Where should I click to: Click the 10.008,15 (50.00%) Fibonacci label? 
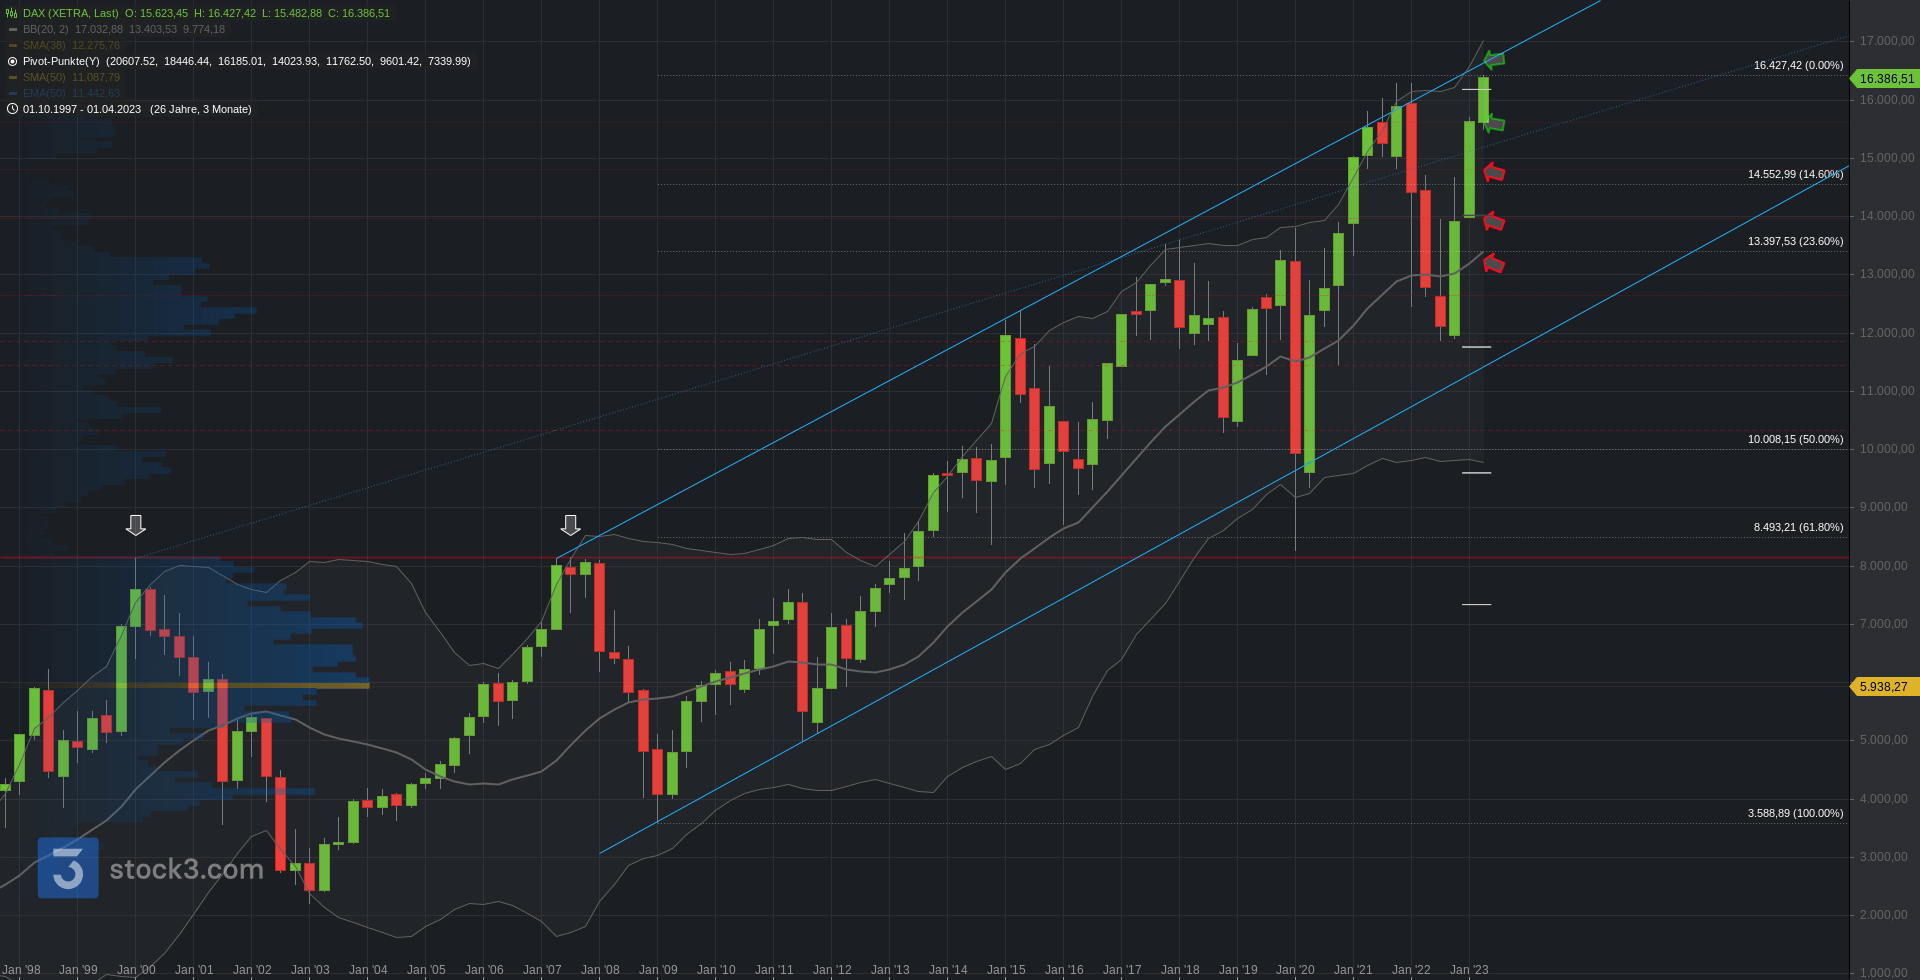pos(1795,439)
